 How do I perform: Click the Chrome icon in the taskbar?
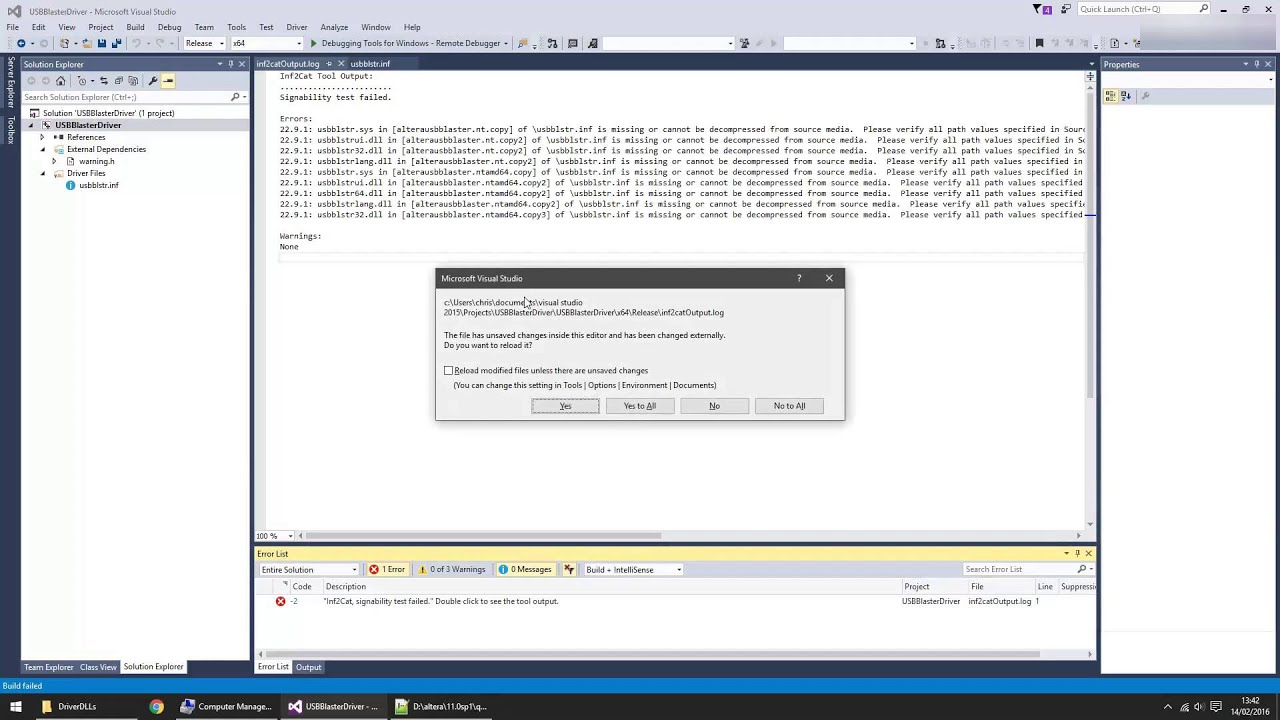tap(156, 707)
